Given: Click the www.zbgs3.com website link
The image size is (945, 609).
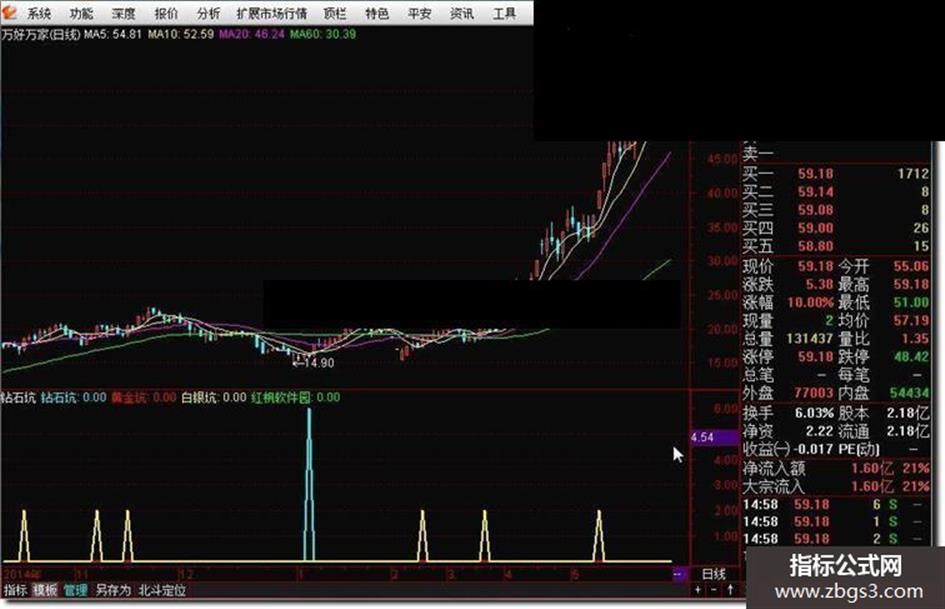Looking at the screenshot, I should pyautogui.click(x=848, y=592).
